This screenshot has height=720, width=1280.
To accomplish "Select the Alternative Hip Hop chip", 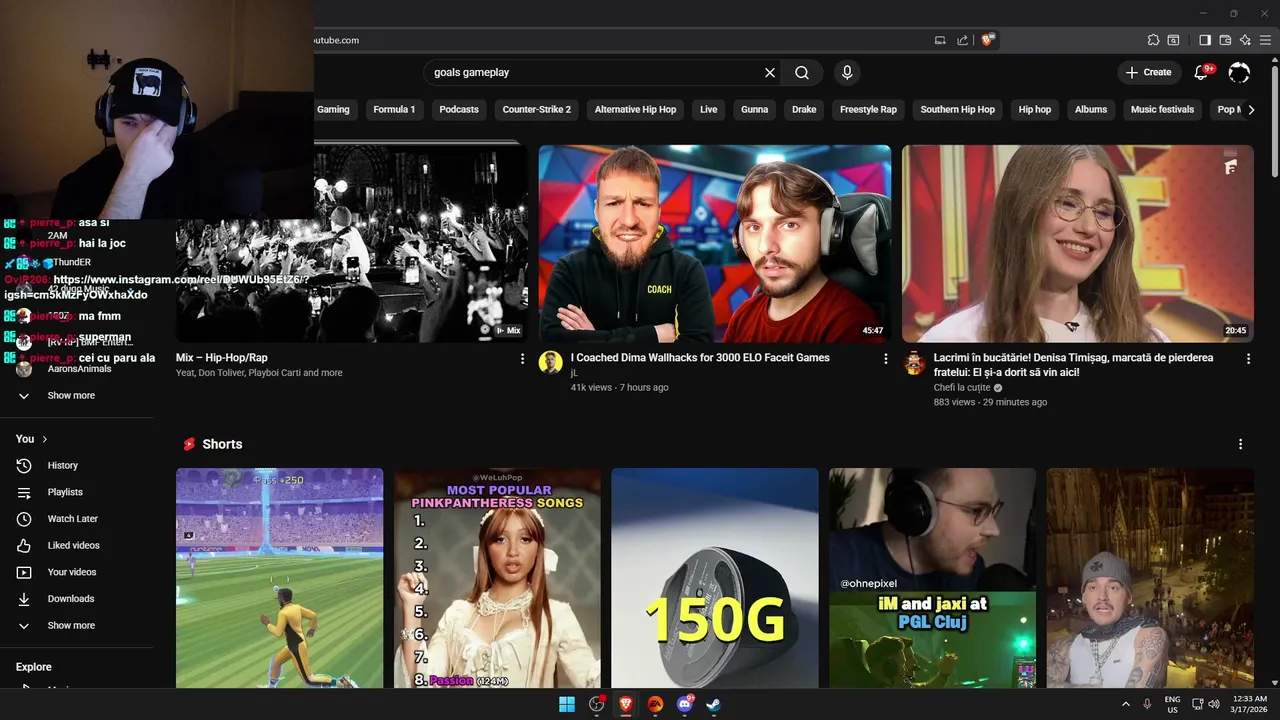I will coord(635,109).
